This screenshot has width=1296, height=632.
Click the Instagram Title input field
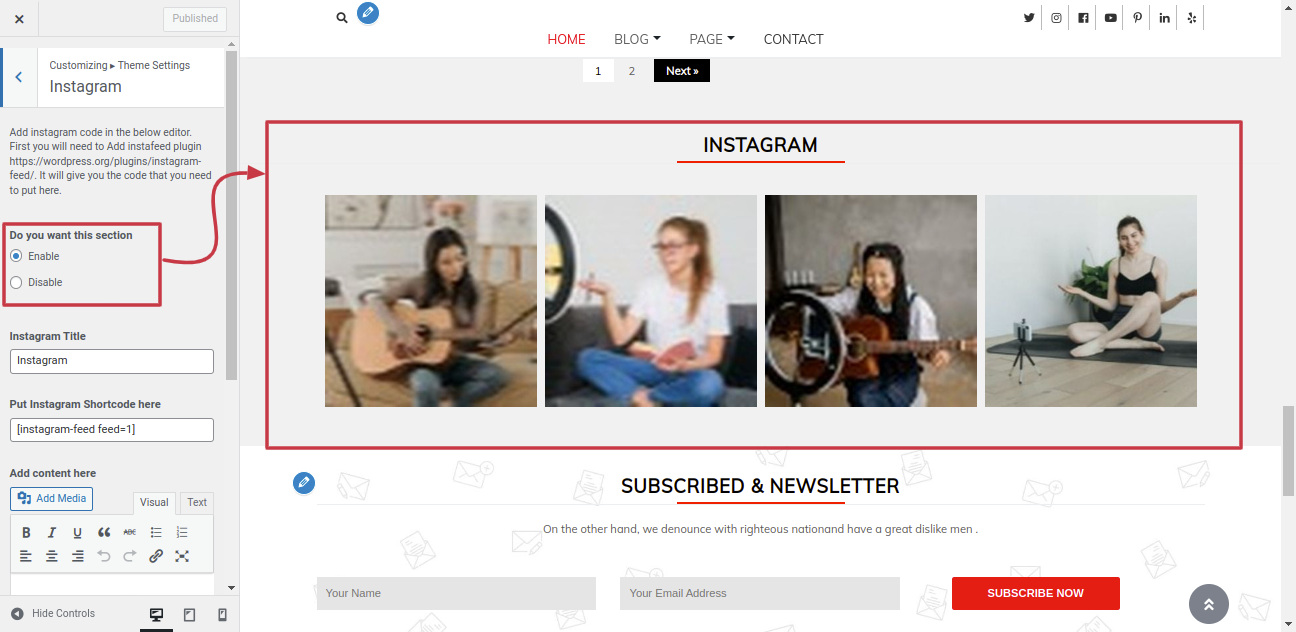[112, 361]
